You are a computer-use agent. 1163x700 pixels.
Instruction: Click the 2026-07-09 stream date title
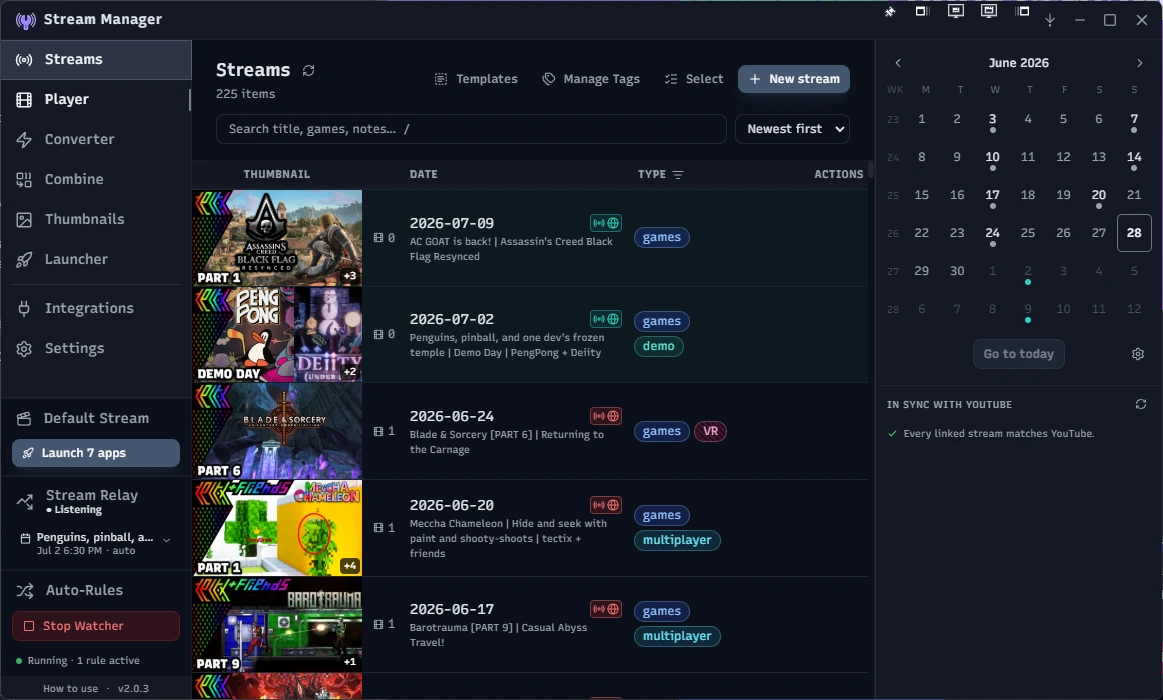point(452,223)
